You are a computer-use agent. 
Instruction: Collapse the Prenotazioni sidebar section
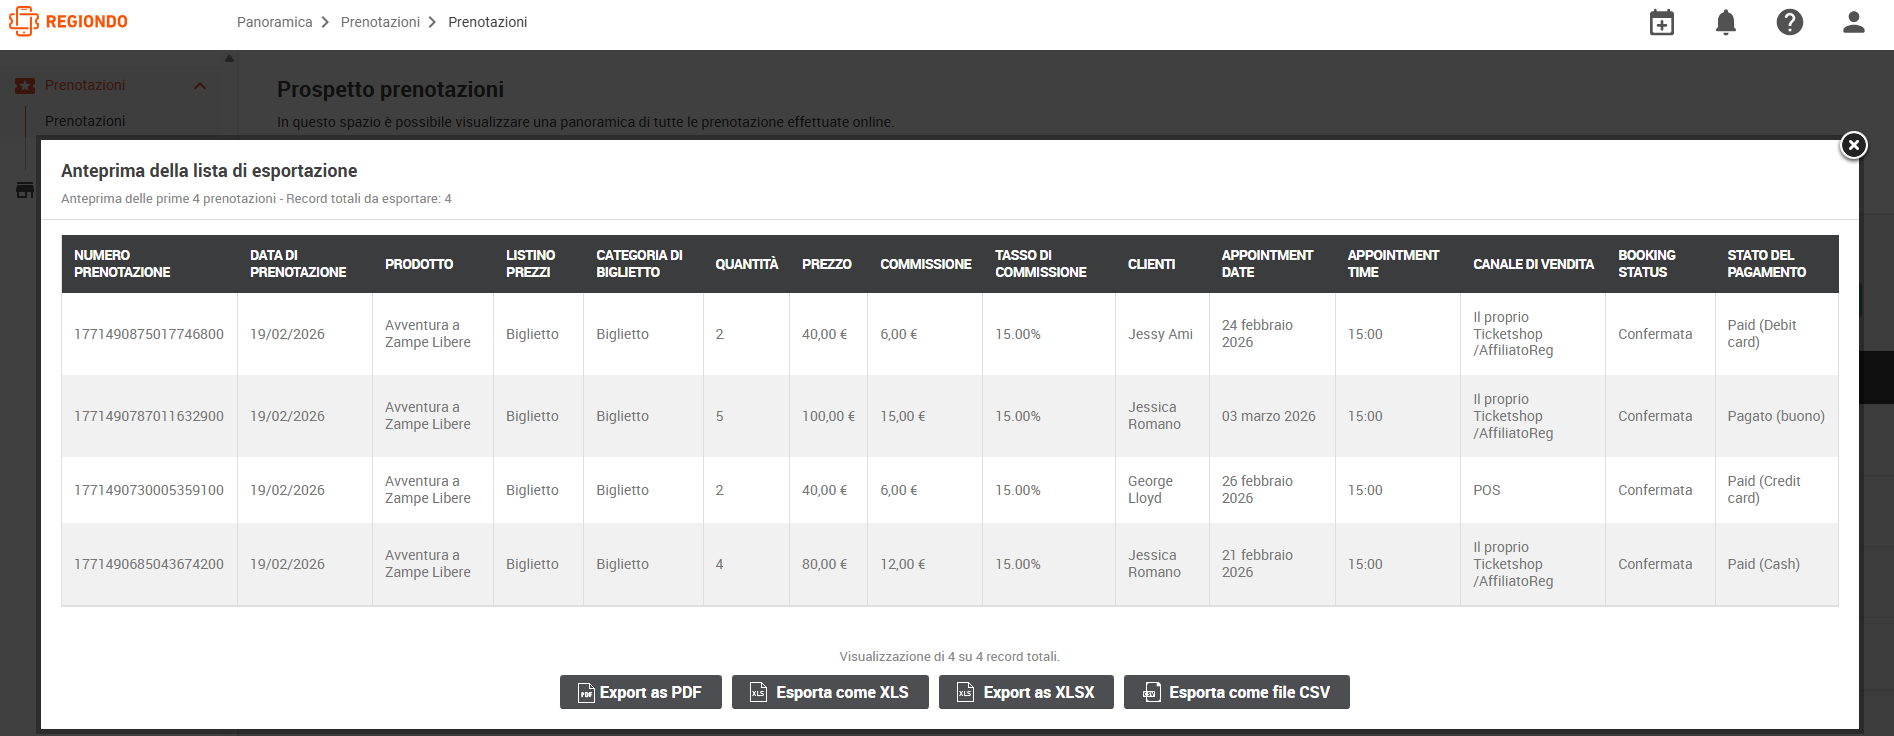(200, 86)
